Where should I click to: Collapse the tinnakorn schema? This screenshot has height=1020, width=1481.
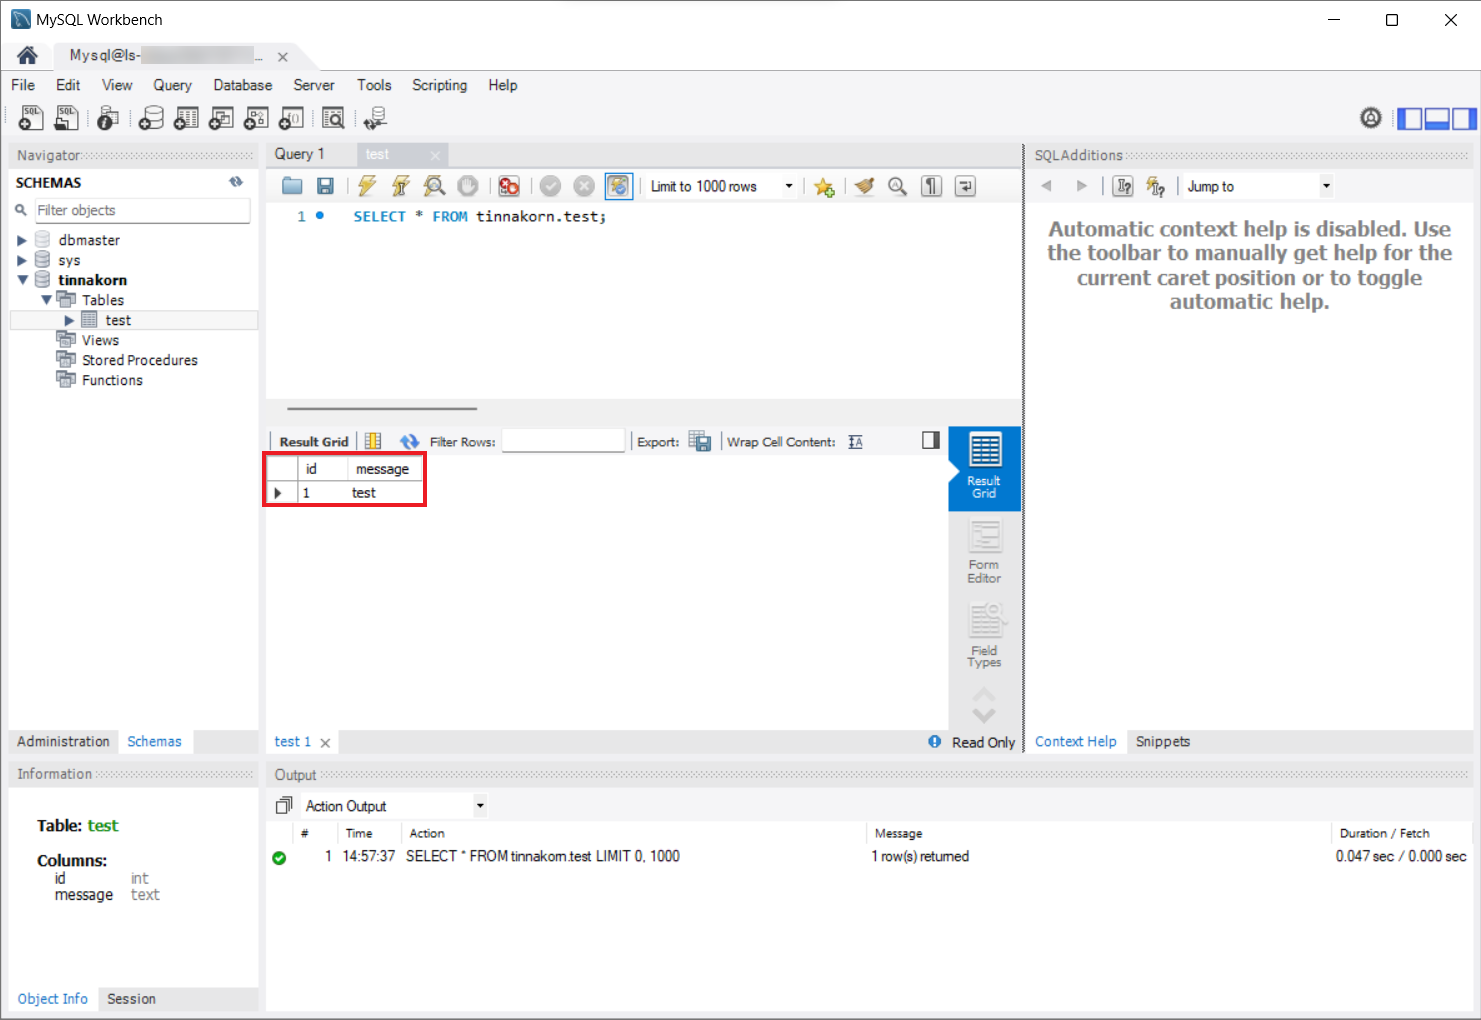click(x=22, y=280)
